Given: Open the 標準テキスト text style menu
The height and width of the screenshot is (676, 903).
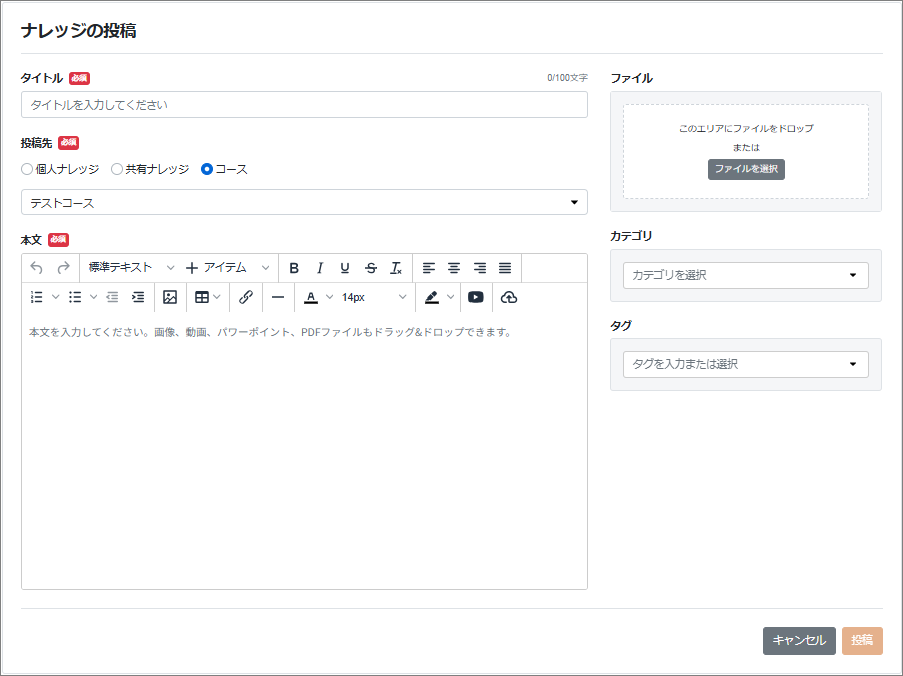Looking at the screenshot, I should click(130, 268).
